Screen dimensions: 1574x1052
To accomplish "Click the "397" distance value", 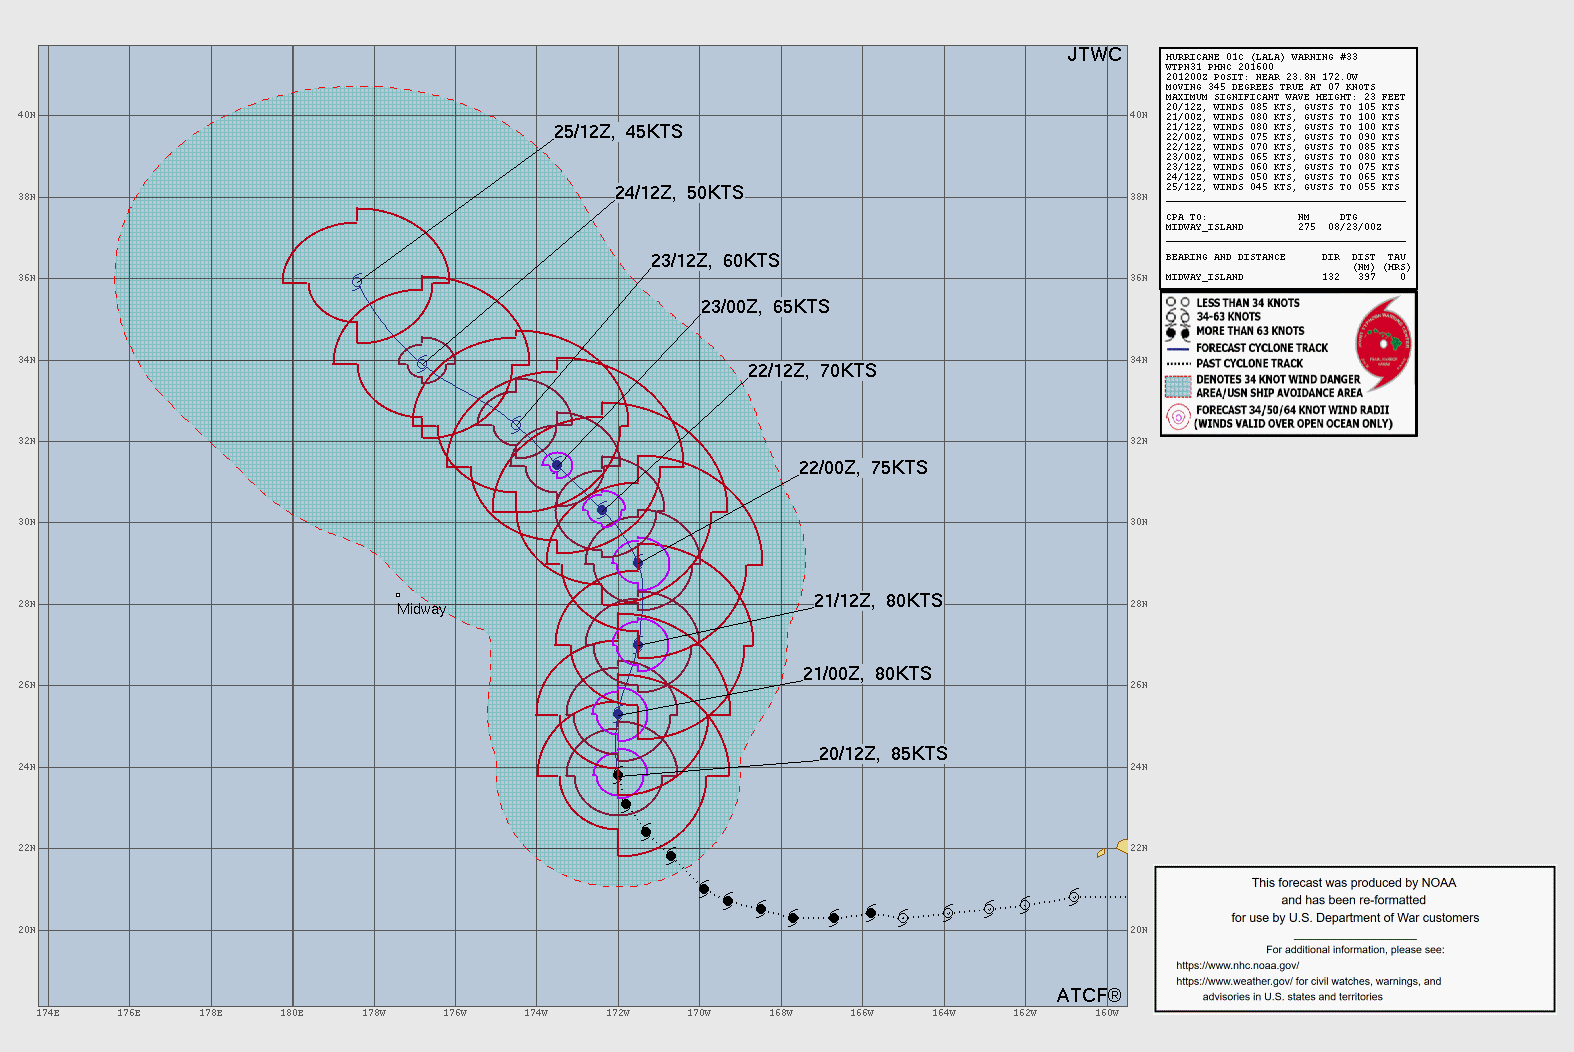I will tap(1367, 278).
